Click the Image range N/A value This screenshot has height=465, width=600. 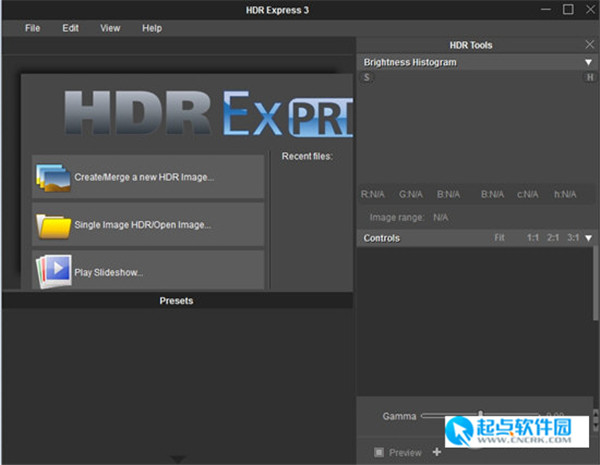coord(440,217)
